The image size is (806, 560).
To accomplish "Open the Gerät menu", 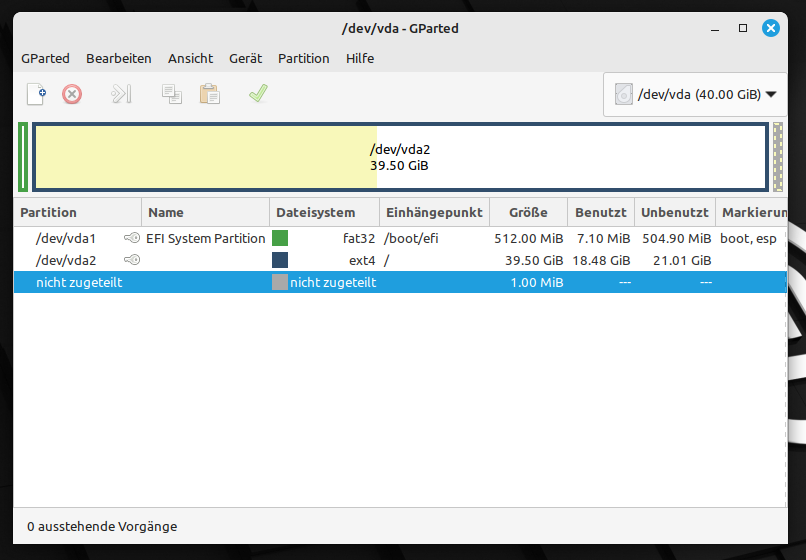I will [245, 59].
